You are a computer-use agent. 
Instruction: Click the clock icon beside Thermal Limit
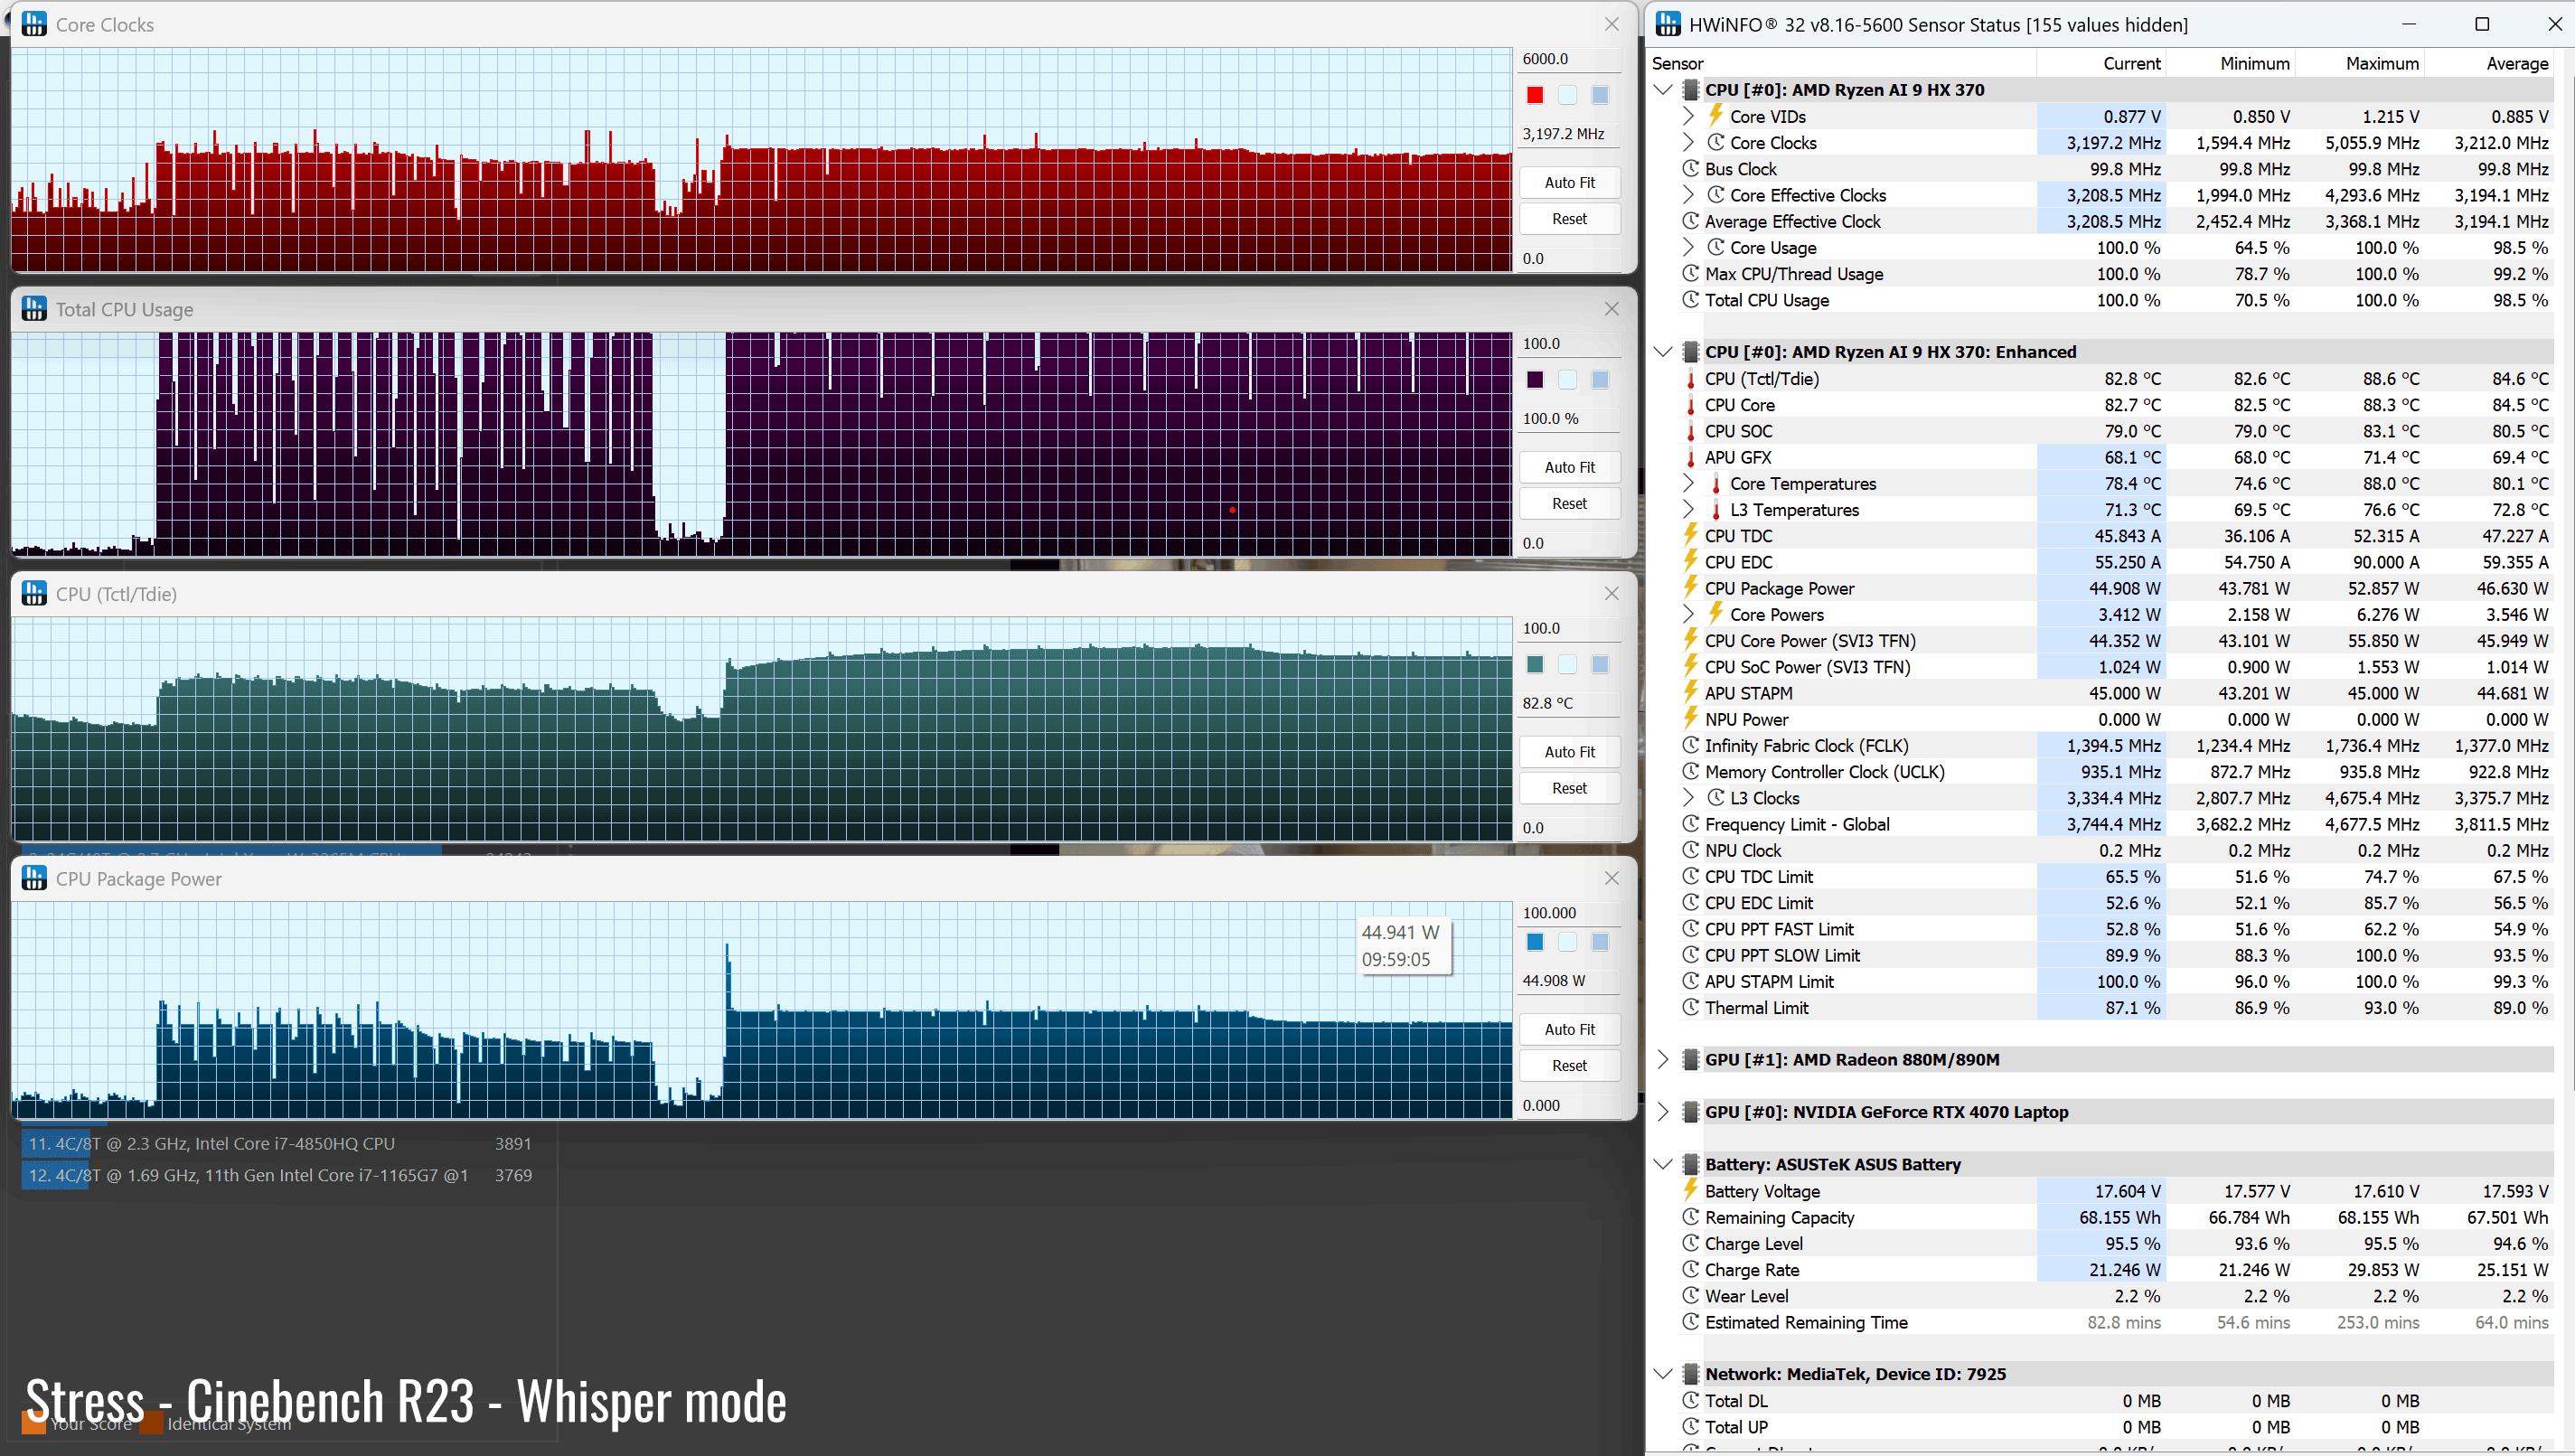[x=1691, y=1007]
